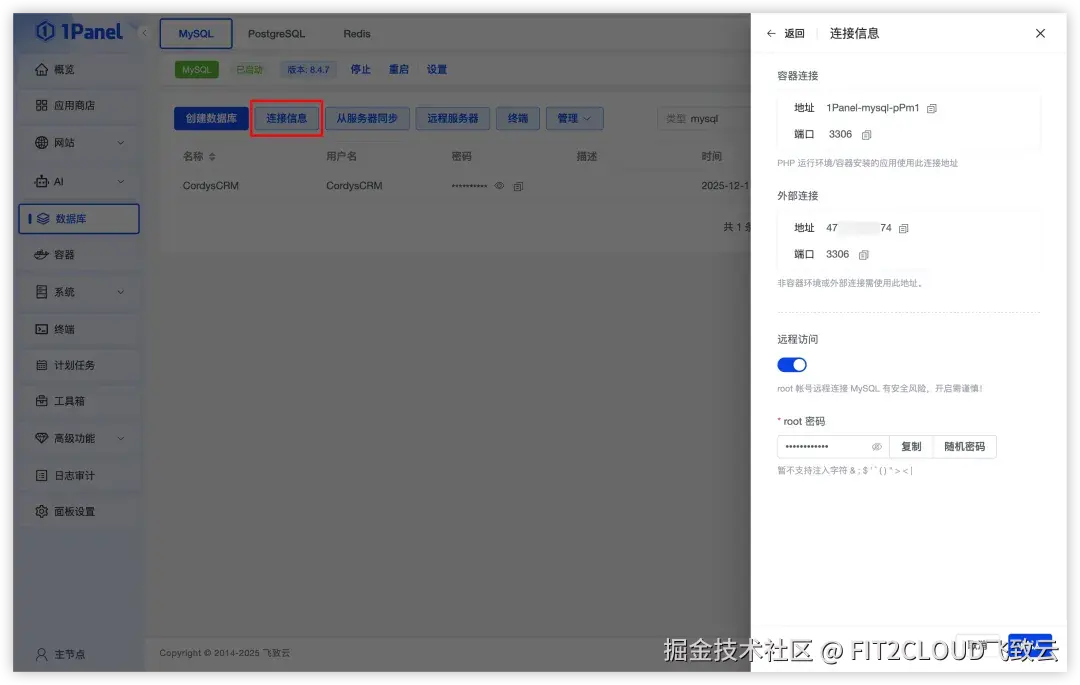
Task: Copy the external connection port 3306
Action: click(x=863, y=255)
